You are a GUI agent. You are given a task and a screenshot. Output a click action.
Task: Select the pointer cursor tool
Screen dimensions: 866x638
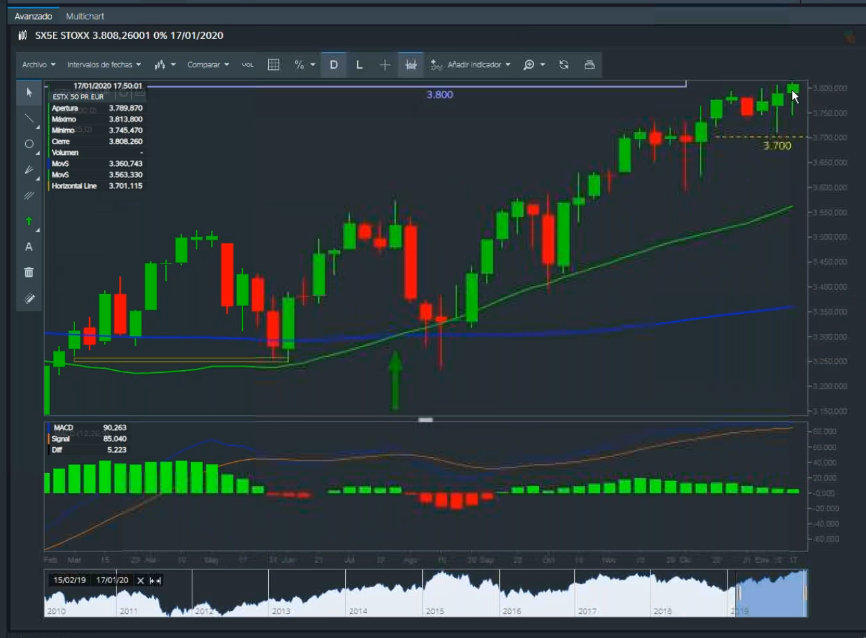click(29, 93)
